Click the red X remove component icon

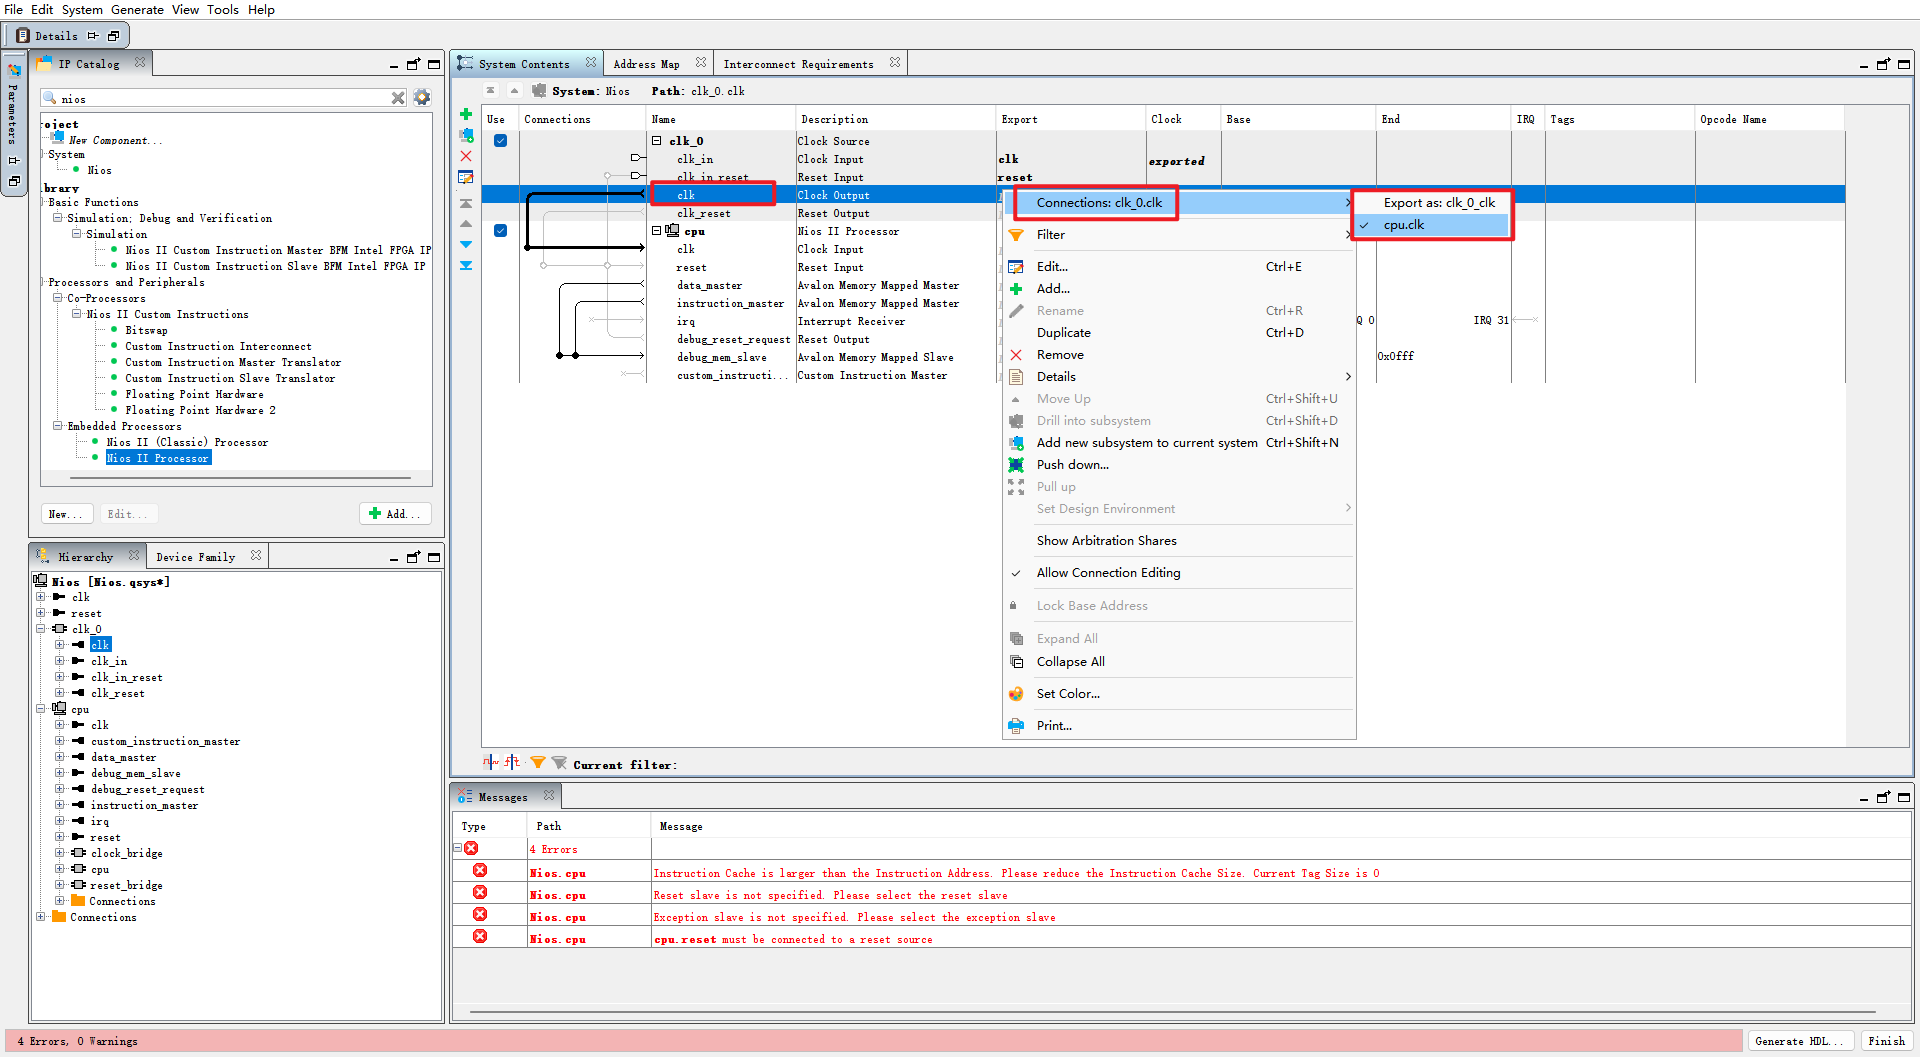(466, 156)
